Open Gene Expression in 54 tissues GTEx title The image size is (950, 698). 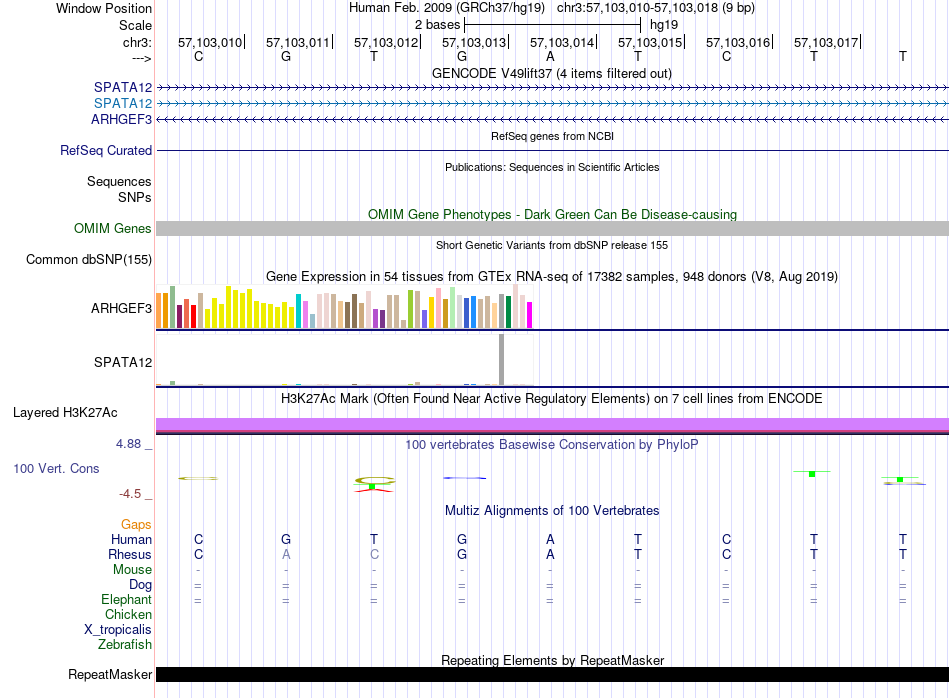pos(551,276)
